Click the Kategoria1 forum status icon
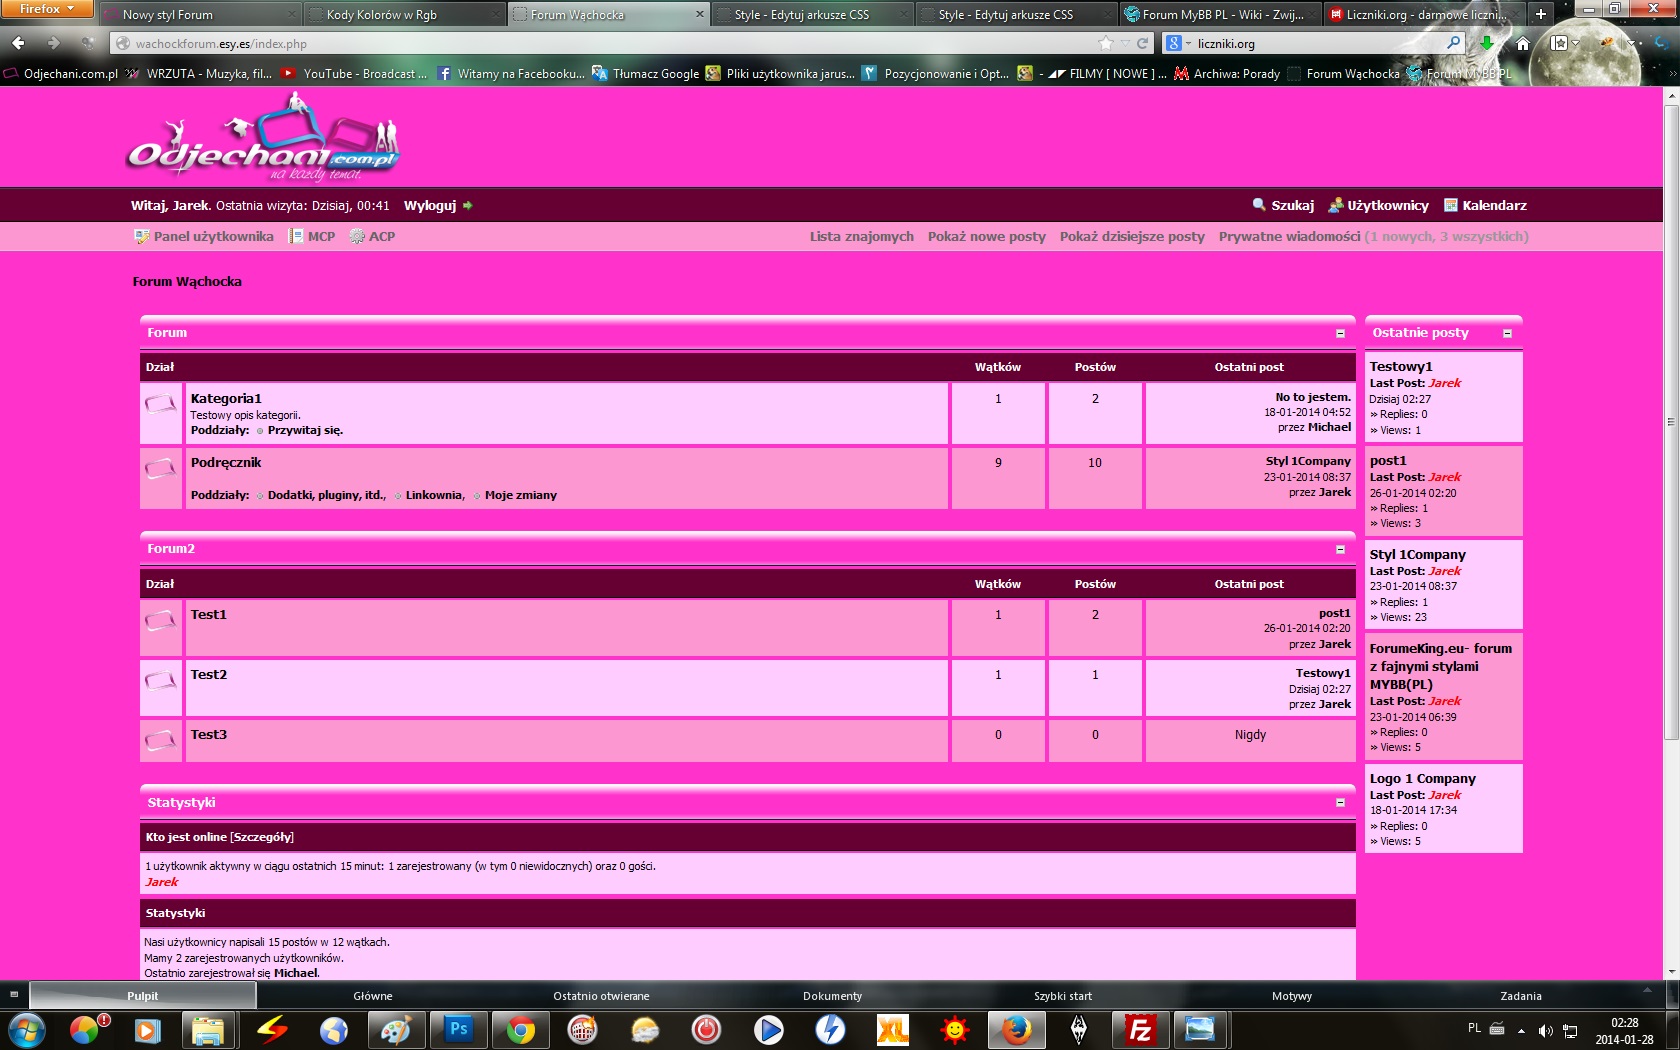The image size is (1680, 1050). click(160, 404)
